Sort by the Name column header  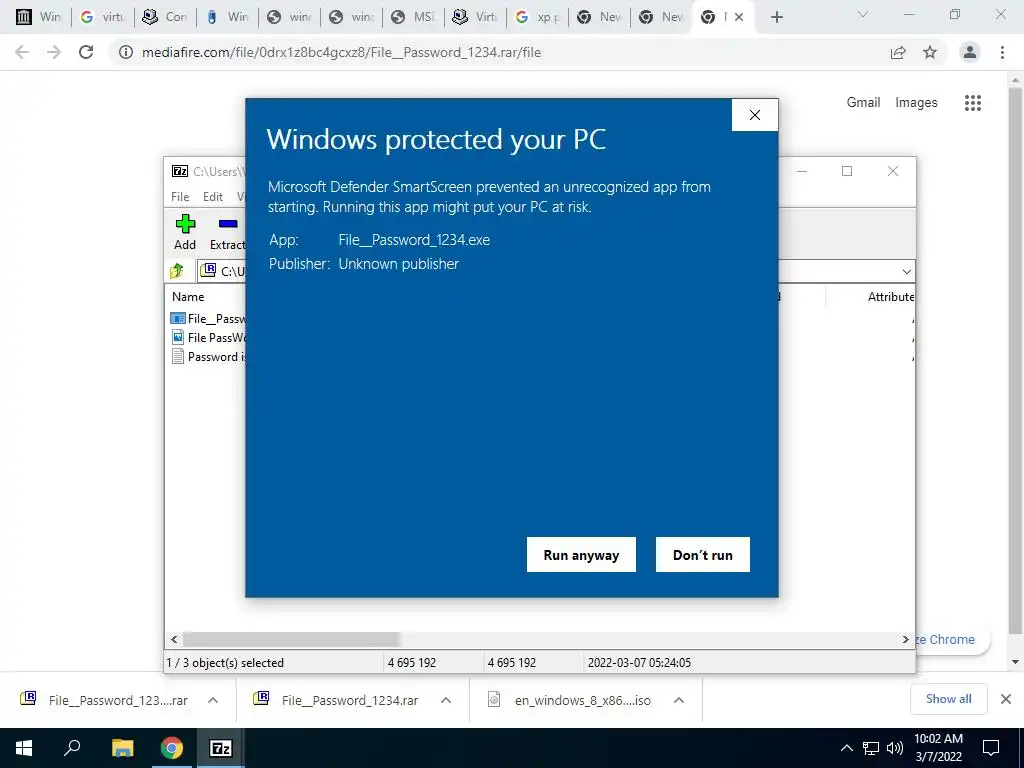tap(188, 296)
